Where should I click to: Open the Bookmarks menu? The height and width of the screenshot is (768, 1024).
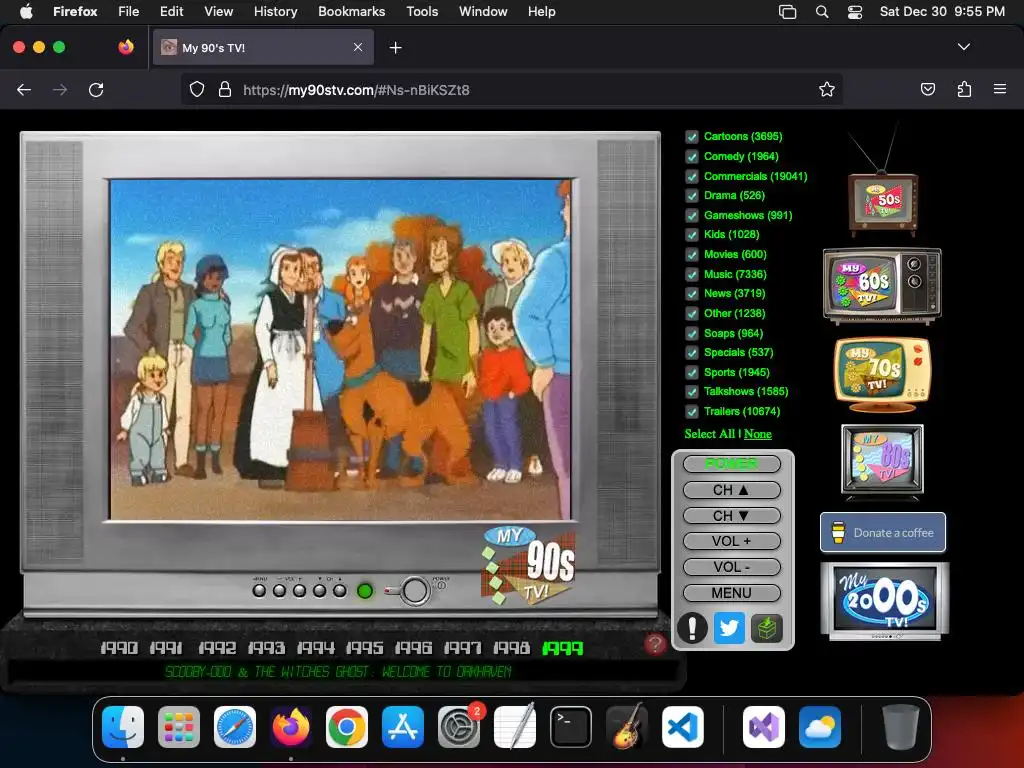click(x=351, y=11)
